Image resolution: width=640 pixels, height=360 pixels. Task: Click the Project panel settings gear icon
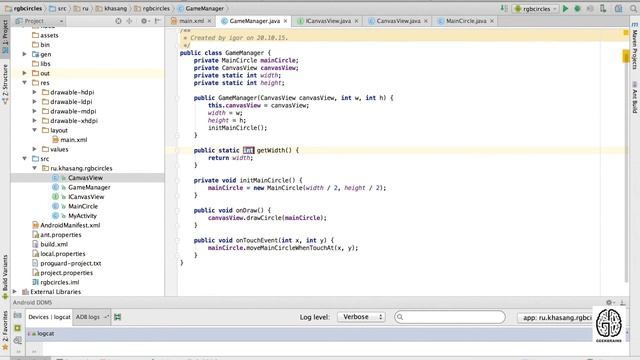[x=144, y=21]
